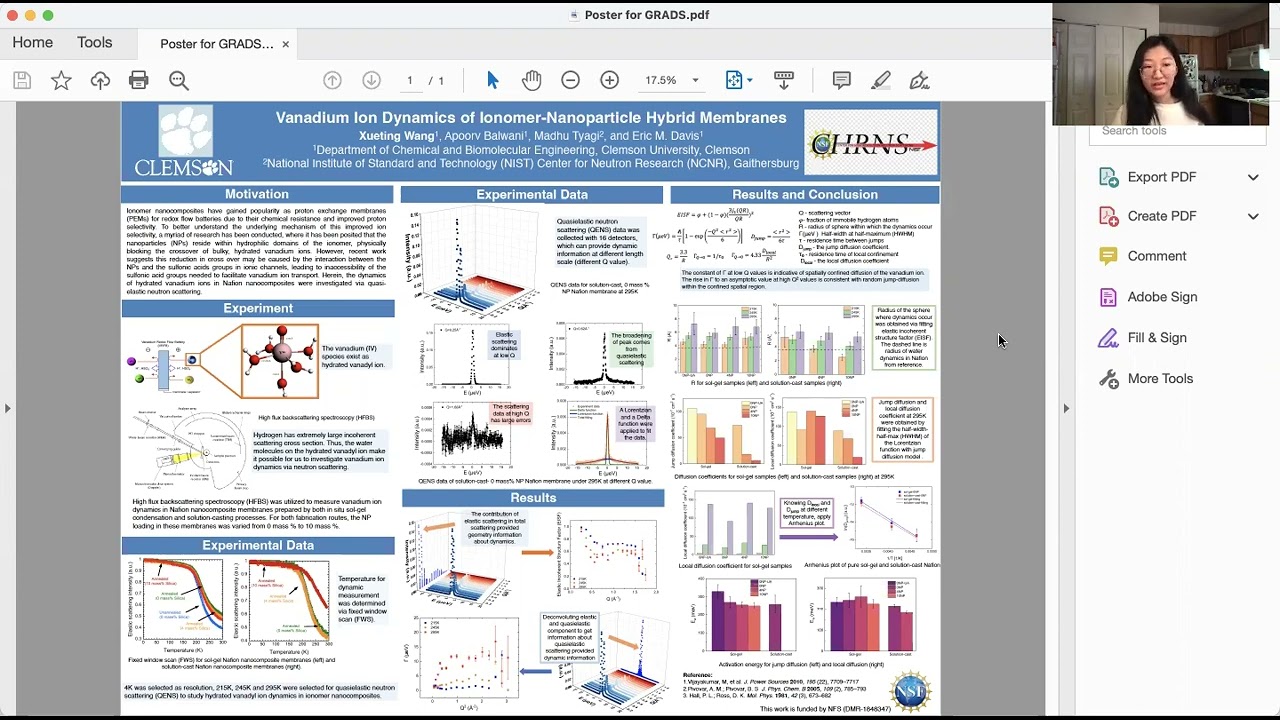This screenshot has height=720, width=1280.
Task: Open the sign document pen icon
Action: point(919,80)
